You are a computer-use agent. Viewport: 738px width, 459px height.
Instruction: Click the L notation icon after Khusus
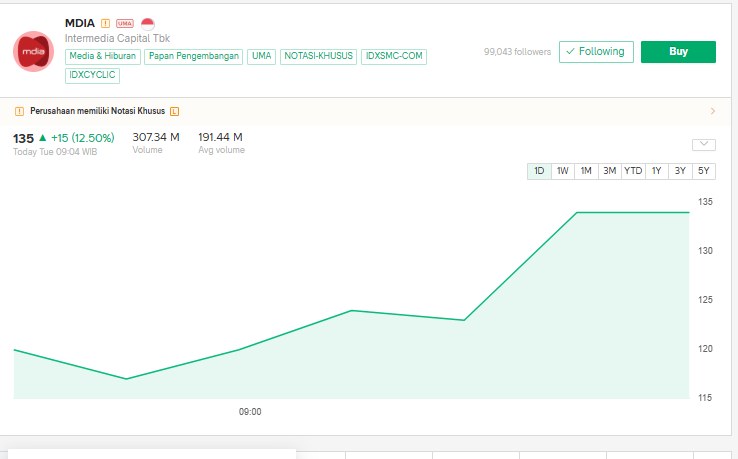coord(174,111)
